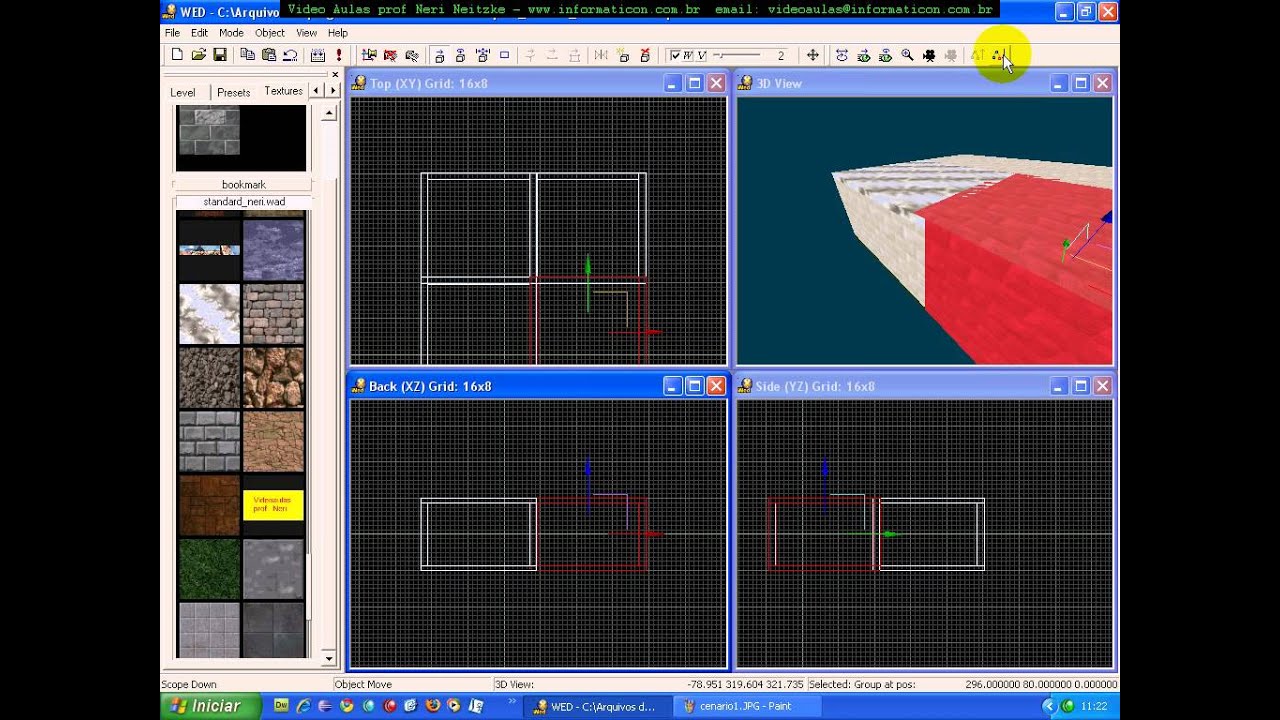This screenshot has height=720, width=1280.
Task: Select the Move object tool
Action: tap(439, 55)
